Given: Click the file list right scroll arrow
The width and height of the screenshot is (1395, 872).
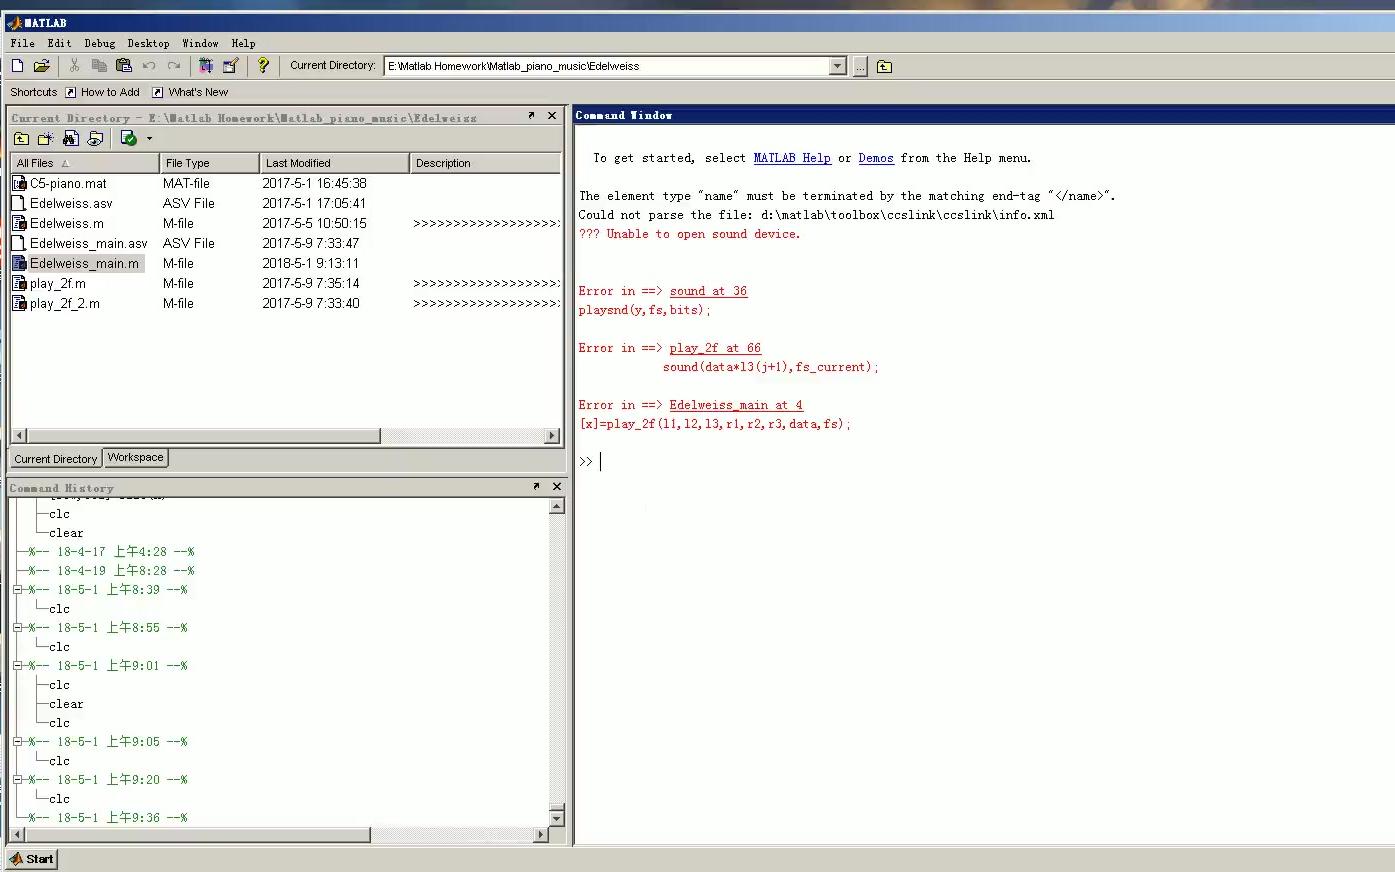Looking at the screenshot, I should point(552,436).
